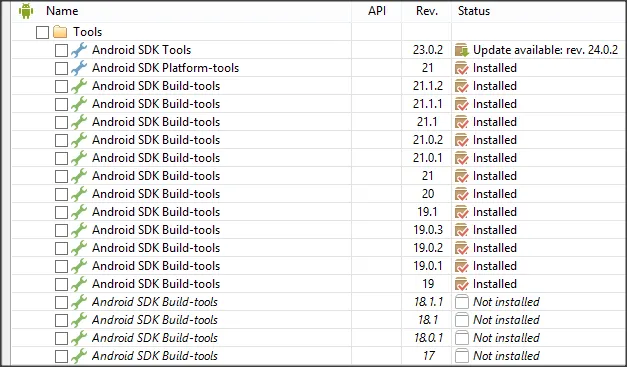Click wrench icon of Build-tools rev 21.1.2
Viewport: 627px width, 367px height.
coord(79,86)
